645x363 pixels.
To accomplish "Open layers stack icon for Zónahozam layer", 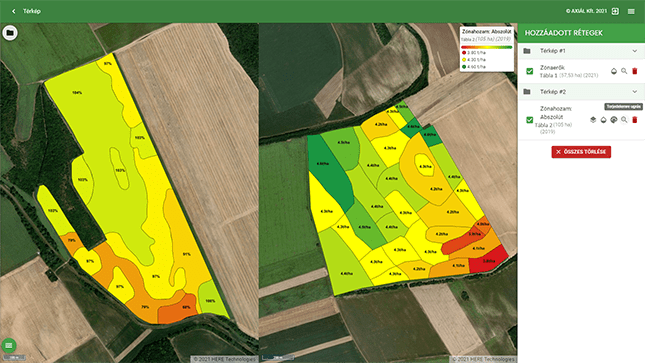I will (593, 120).
